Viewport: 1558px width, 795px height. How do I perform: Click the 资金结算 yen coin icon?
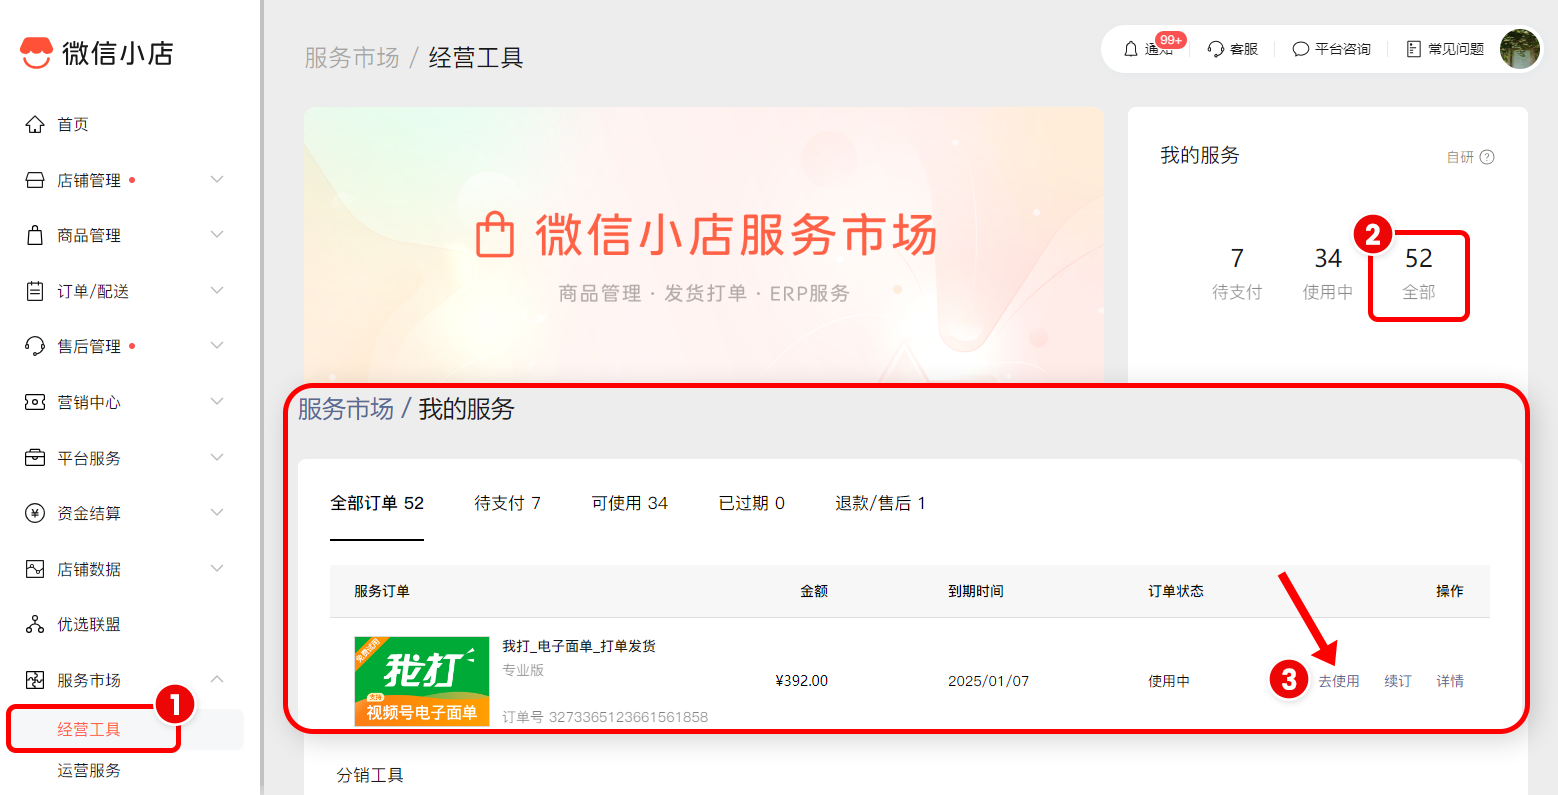coord(35,513)
